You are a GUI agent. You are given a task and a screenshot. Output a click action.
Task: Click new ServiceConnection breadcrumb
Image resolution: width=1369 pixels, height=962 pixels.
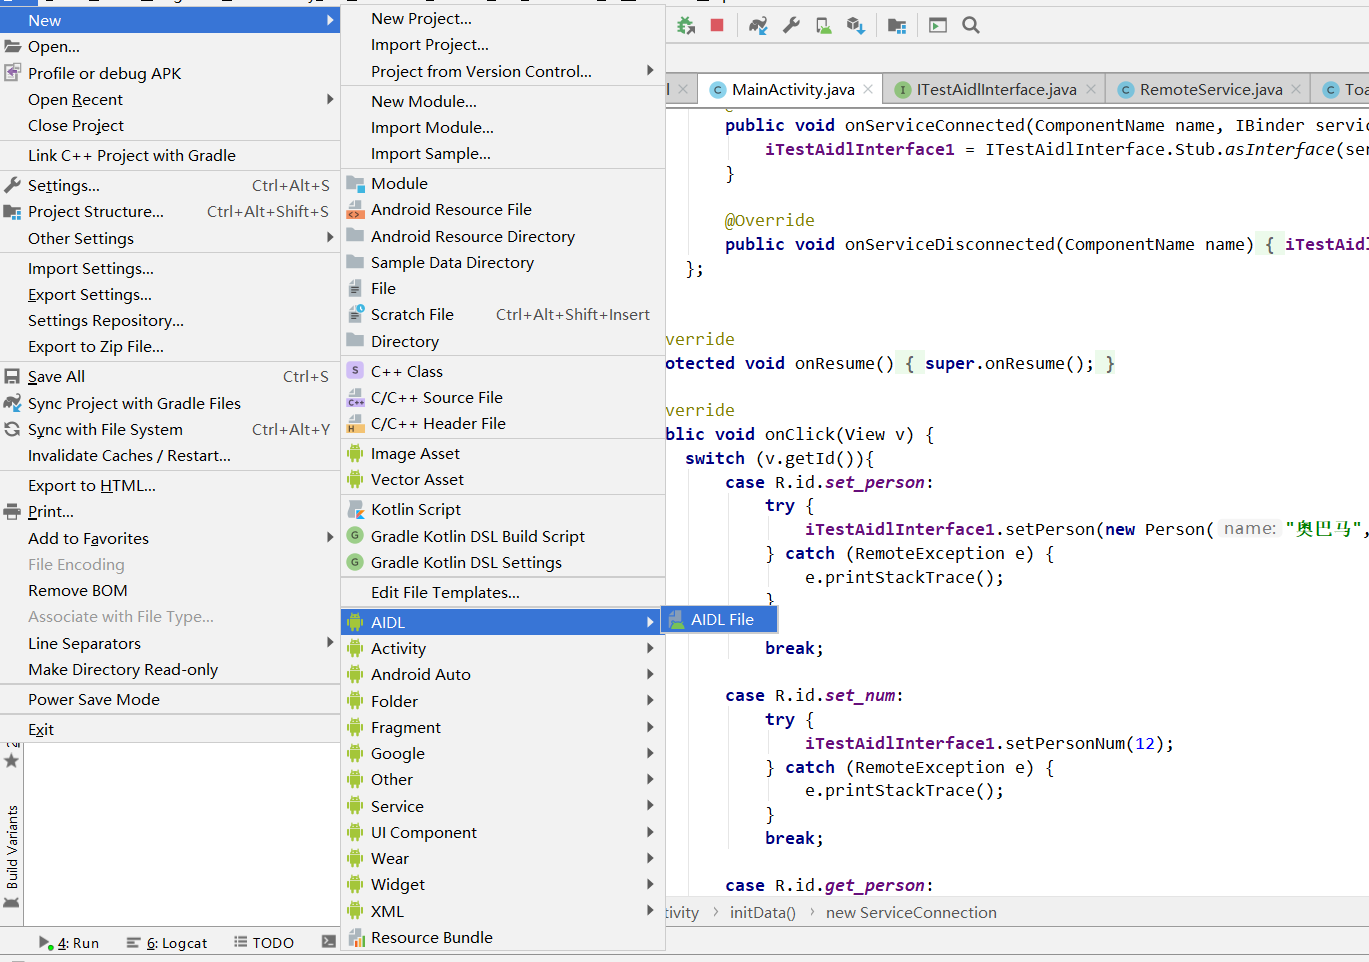911,912
